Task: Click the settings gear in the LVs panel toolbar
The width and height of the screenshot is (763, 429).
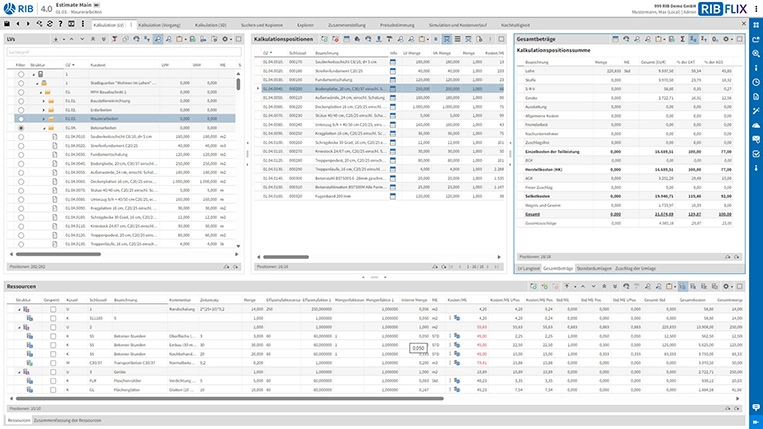Action: [225, 39]
